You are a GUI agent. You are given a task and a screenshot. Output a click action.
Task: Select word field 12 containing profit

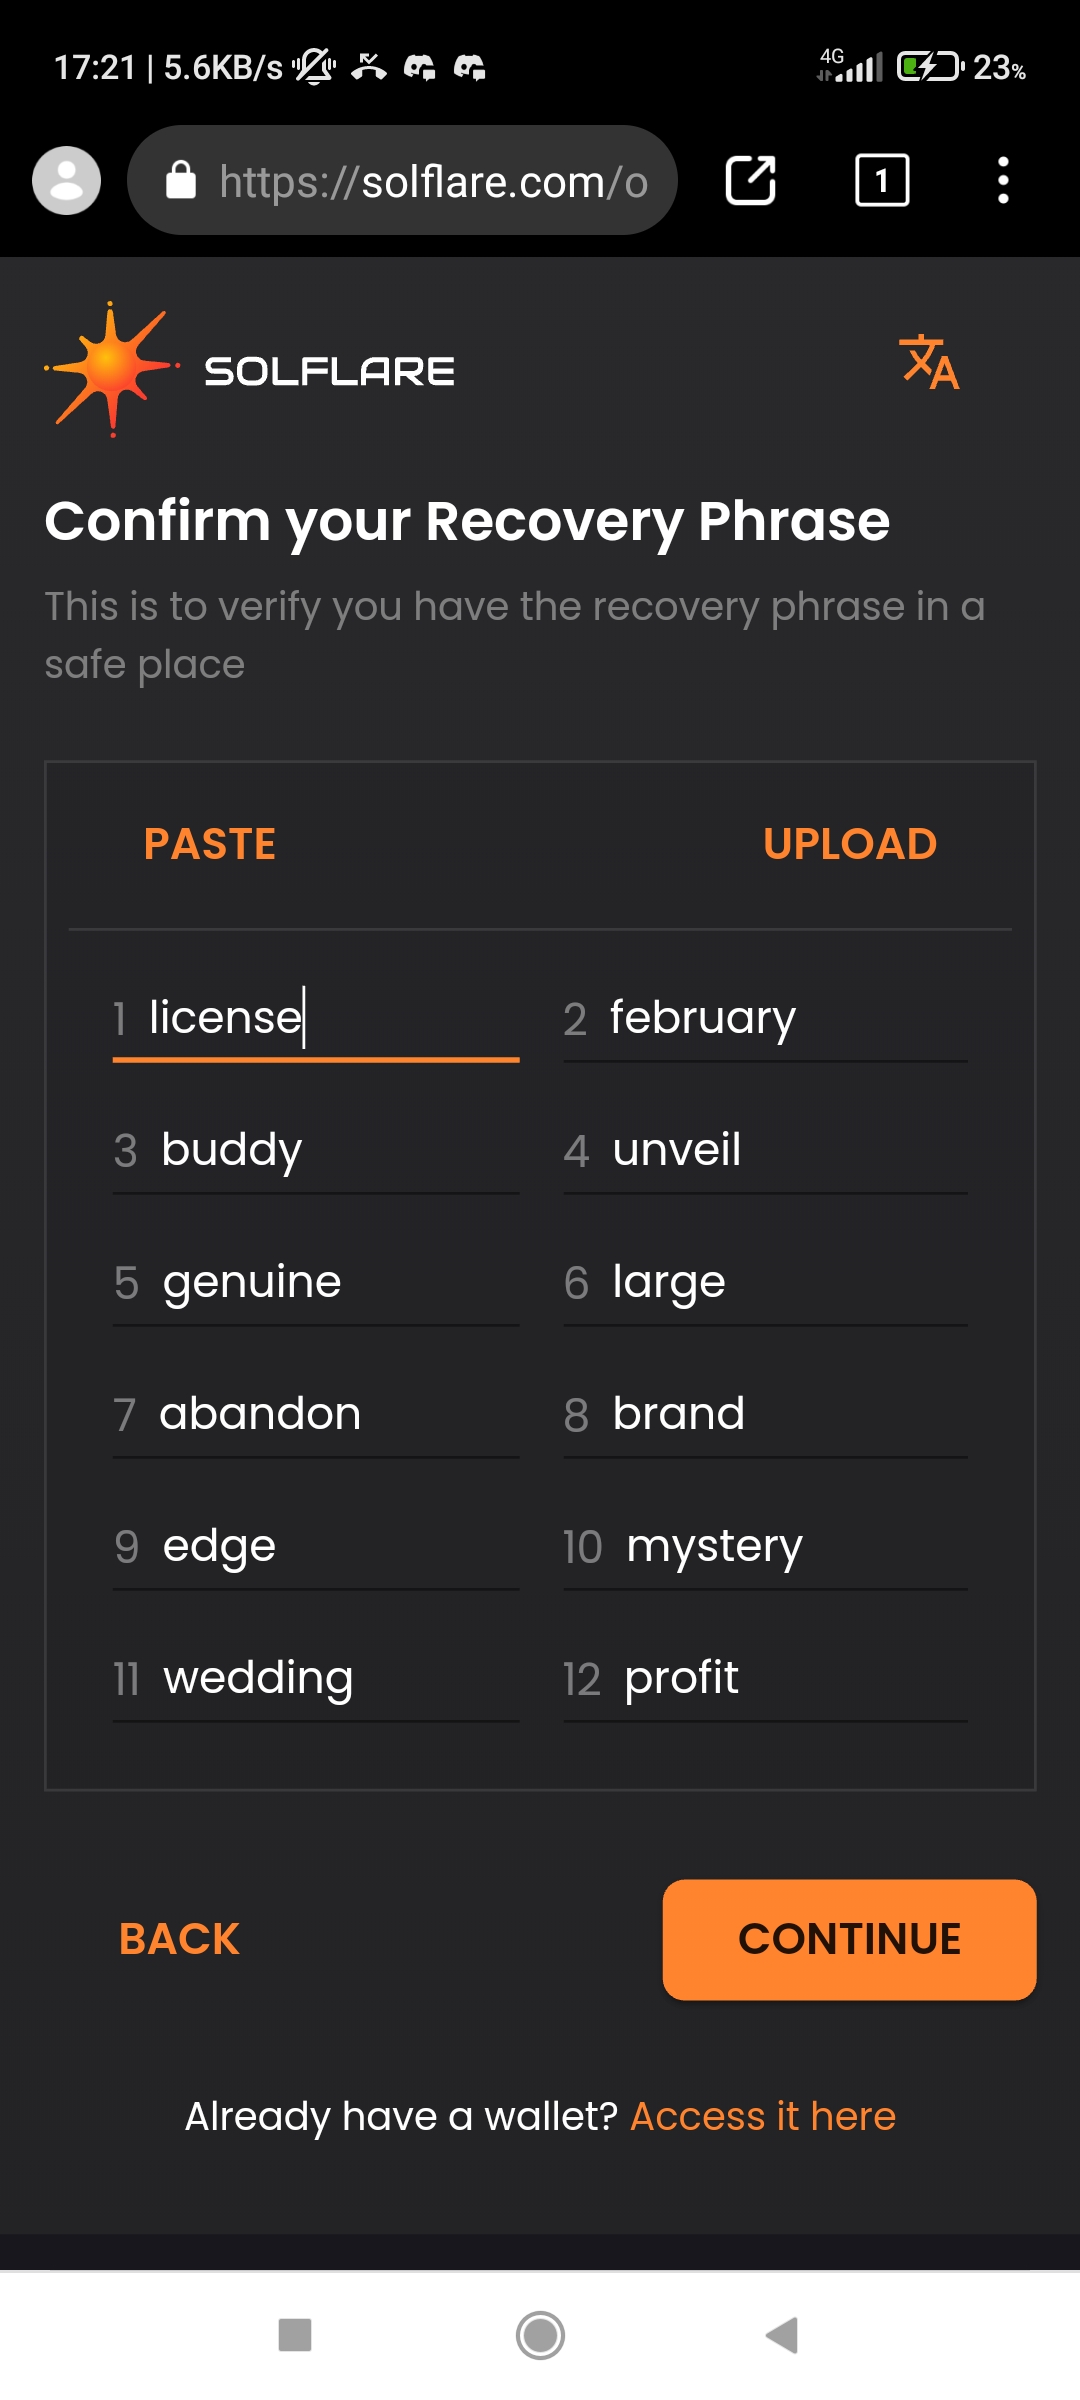point(765,1679)
